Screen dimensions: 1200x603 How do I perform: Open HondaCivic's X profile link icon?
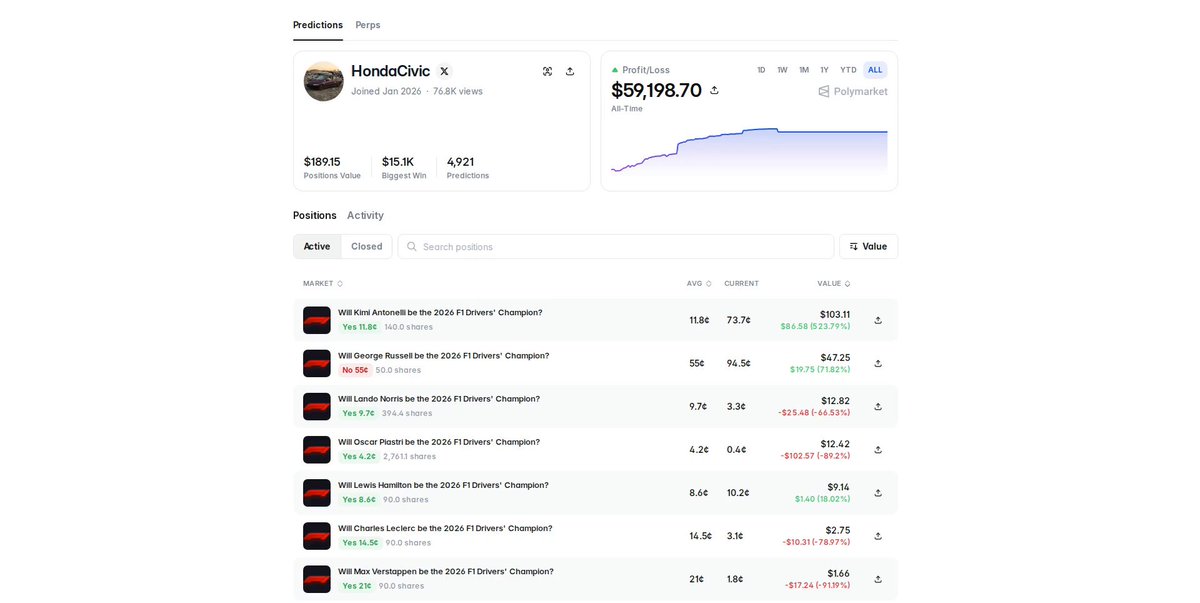pos(444,71)
